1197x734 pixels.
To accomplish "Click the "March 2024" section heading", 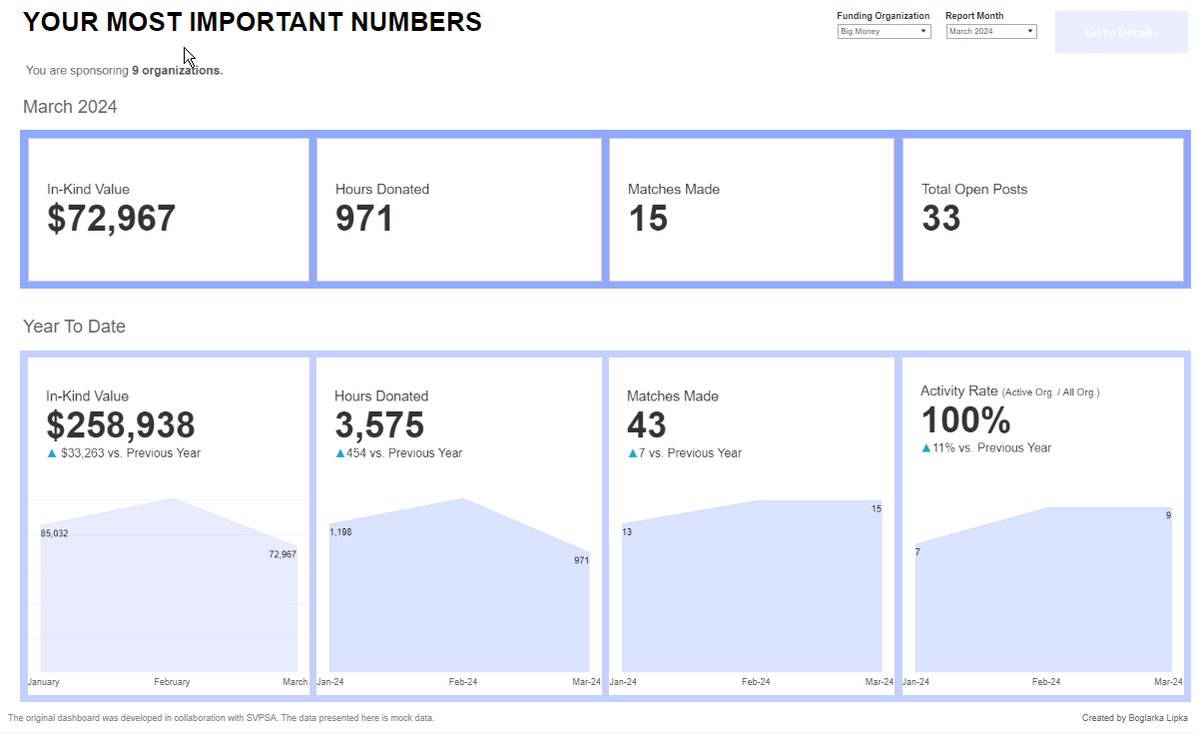I will pyautogui.click(x=70, y=107).
